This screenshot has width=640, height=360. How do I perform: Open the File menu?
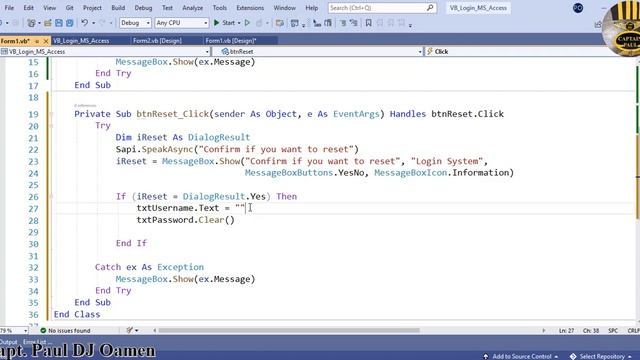click(9, 8)
